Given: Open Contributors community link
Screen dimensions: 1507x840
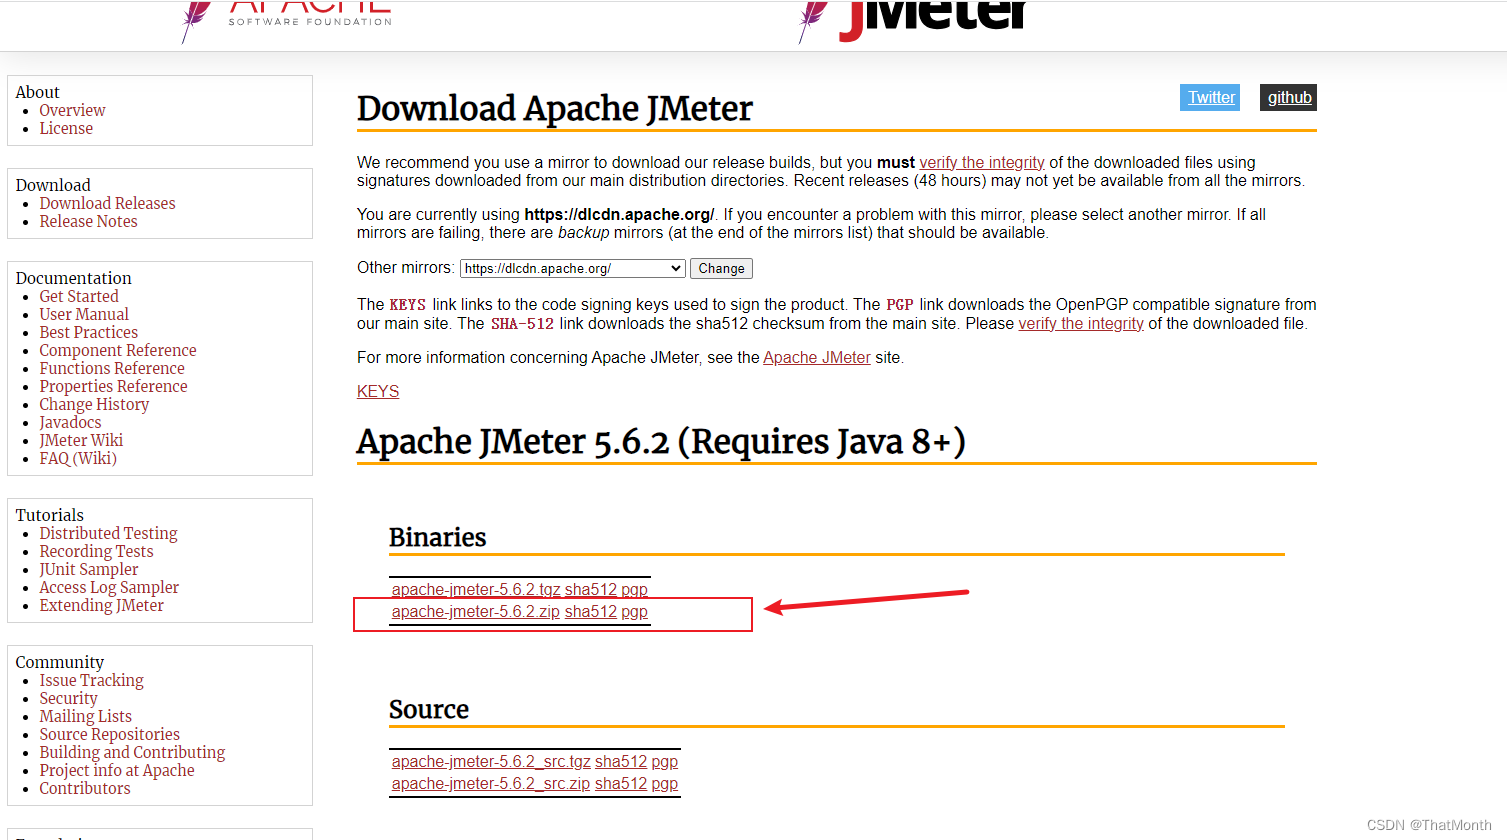Looking at the screenshot, I should (85, 788).
